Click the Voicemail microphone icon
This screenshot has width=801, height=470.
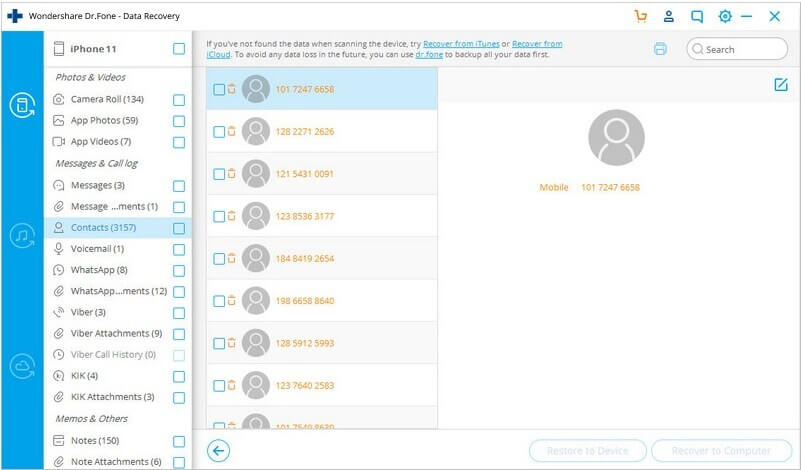59,249
